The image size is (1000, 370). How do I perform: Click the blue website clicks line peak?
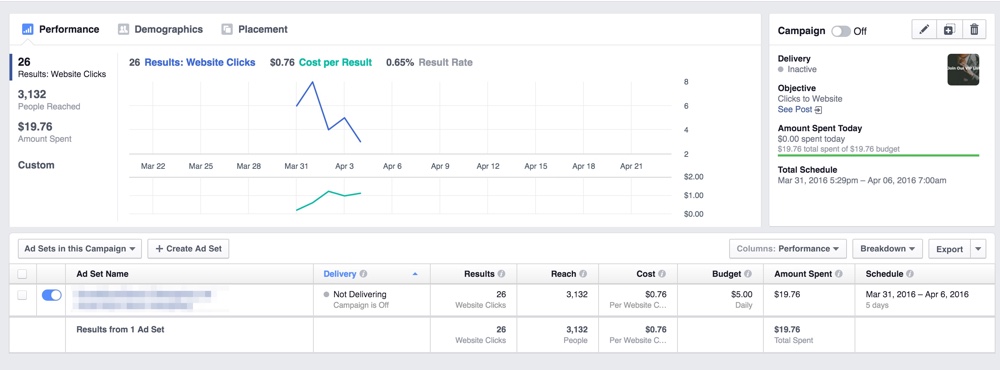coord(312,82)
